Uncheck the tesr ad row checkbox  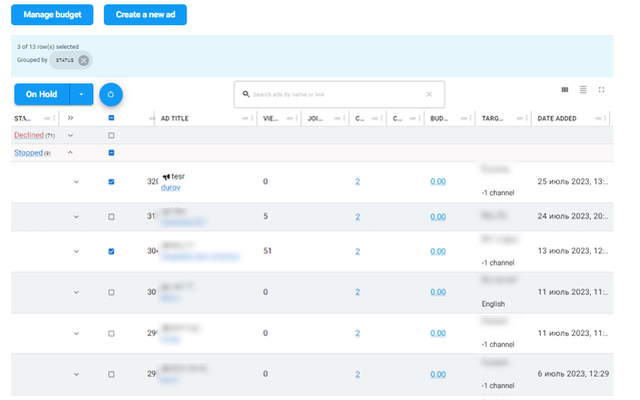pyautogui.click(x=111, y=181)
